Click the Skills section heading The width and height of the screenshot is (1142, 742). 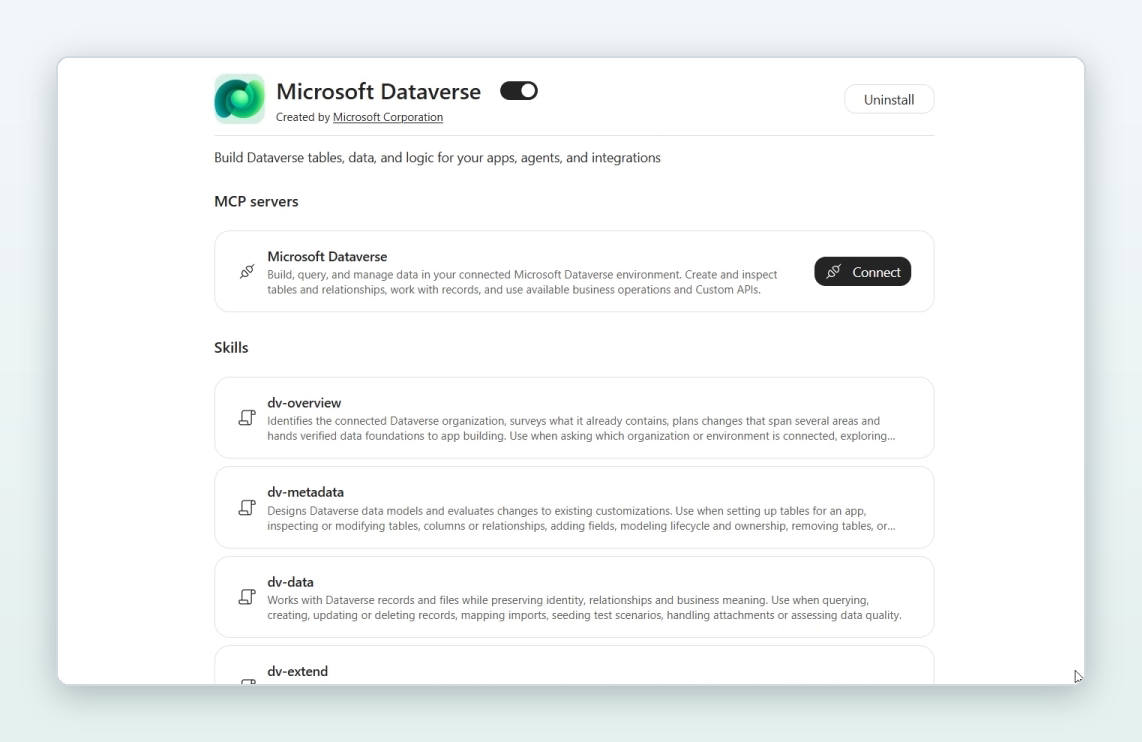pos(231,348)
